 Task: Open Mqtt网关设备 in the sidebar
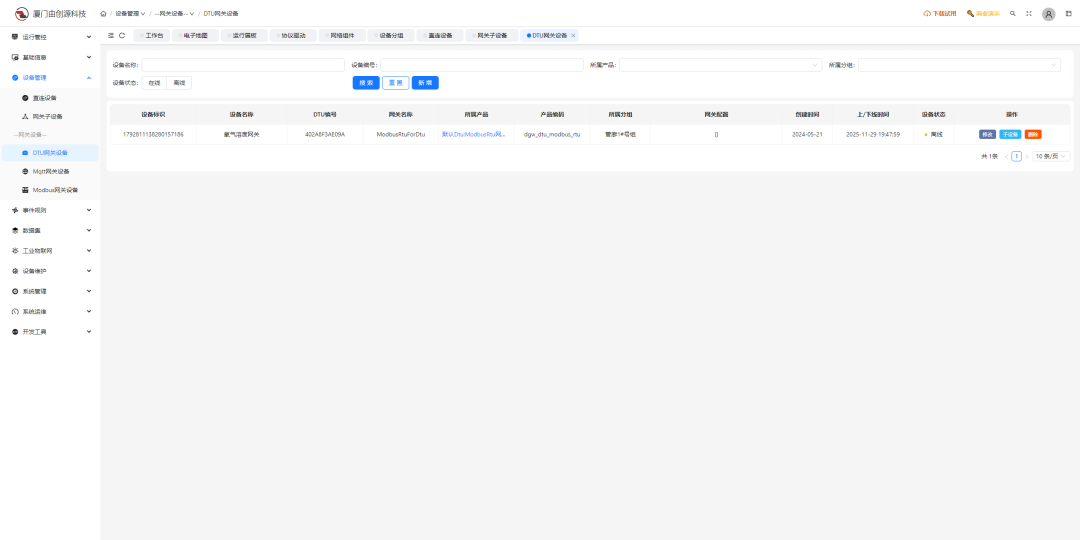[x=51, y=171]
